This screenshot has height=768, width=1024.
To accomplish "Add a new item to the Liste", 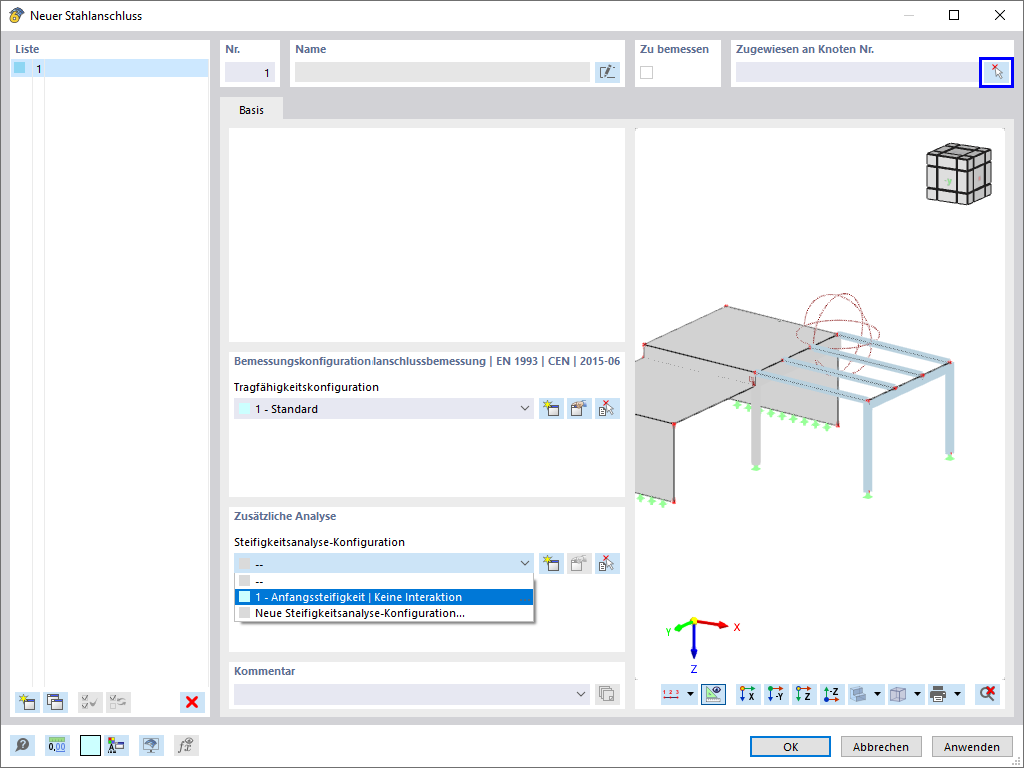I will click(27, 702).
